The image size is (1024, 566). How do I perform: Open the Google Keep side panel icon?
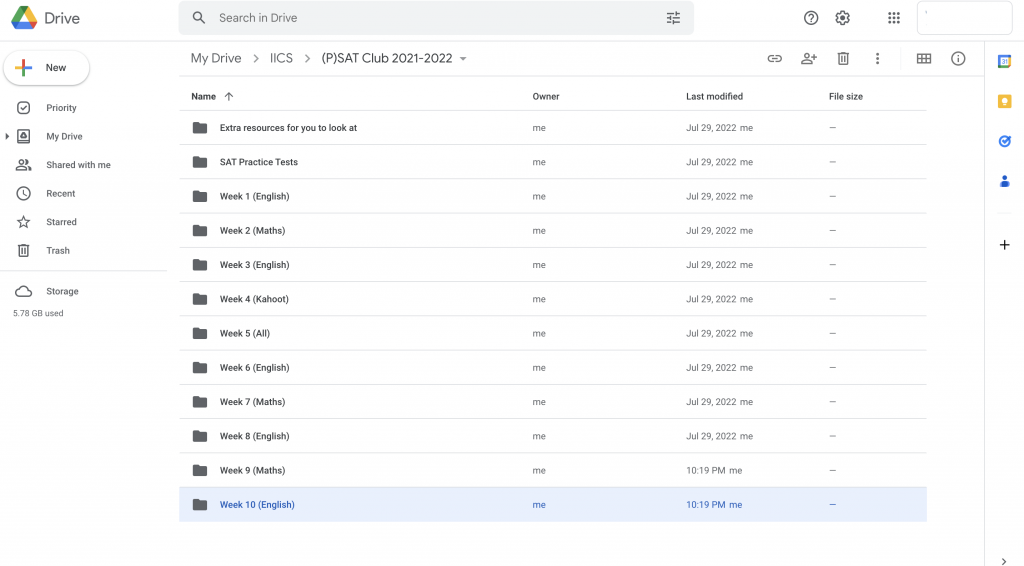[1004, 101]
